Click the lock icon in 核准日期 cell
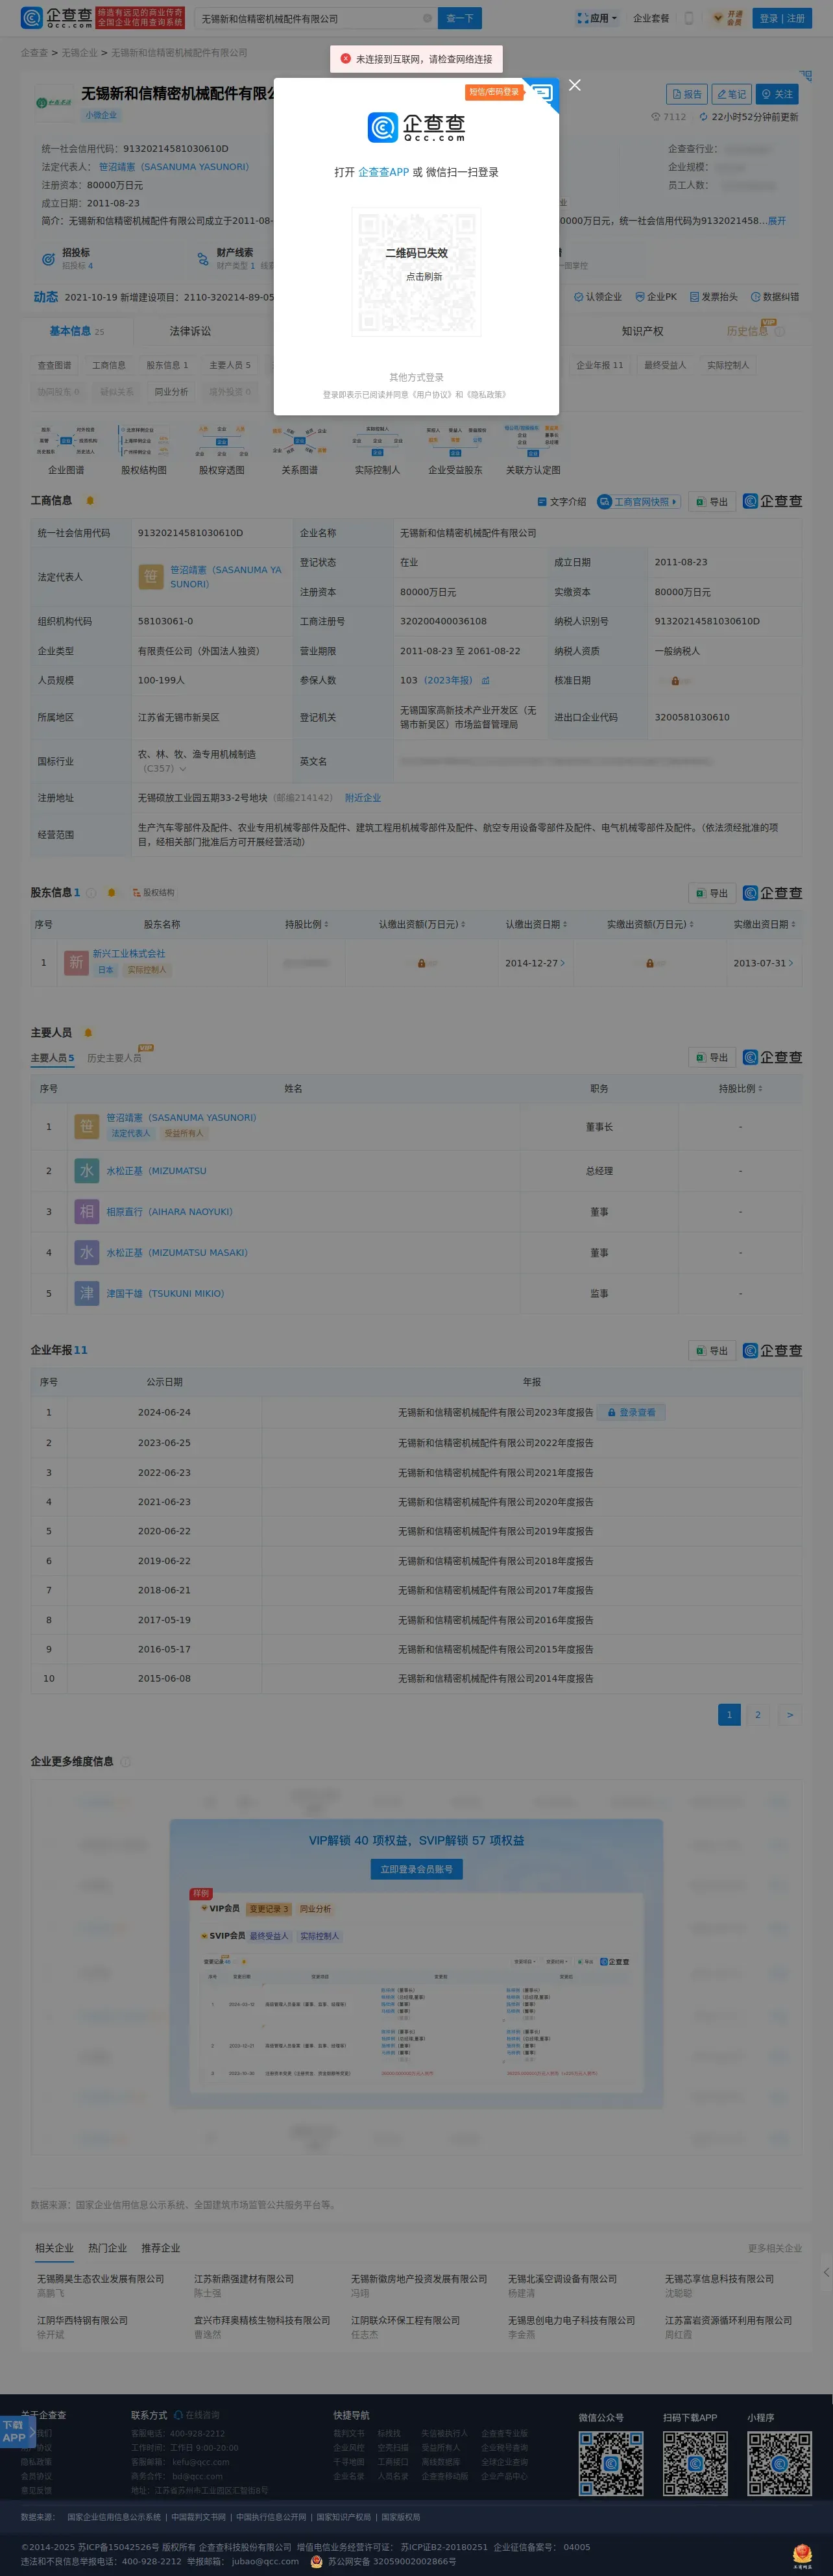833x2576 pixels. click(x=675, y=681)
